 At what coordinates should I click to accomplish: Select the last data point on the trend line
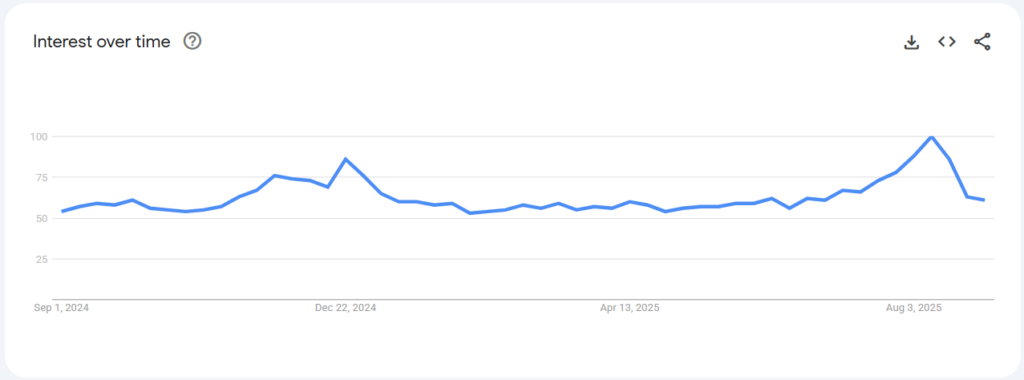(x=984, y=200)
